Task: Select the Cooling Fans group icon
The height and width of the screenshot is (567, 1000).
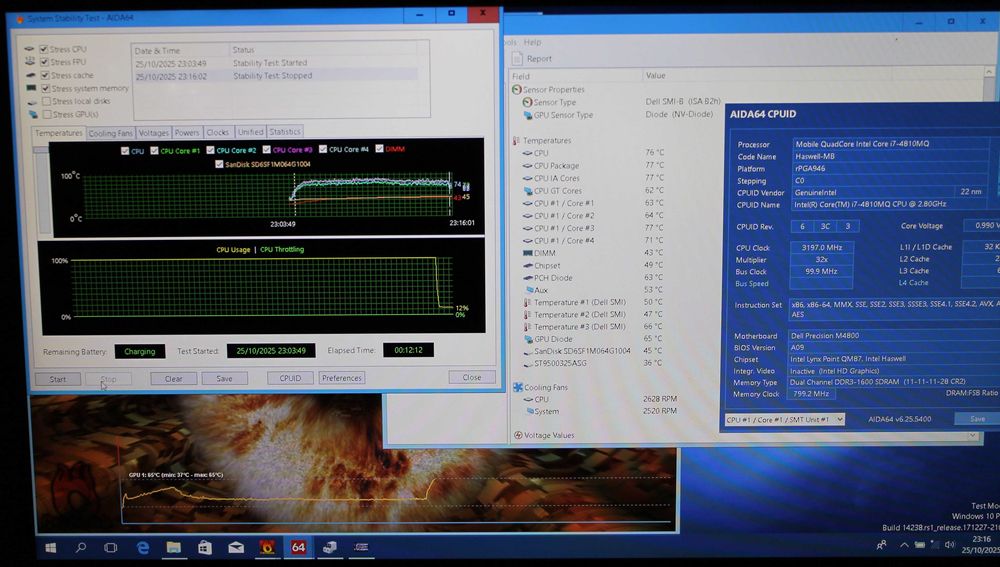Action: 518,387
